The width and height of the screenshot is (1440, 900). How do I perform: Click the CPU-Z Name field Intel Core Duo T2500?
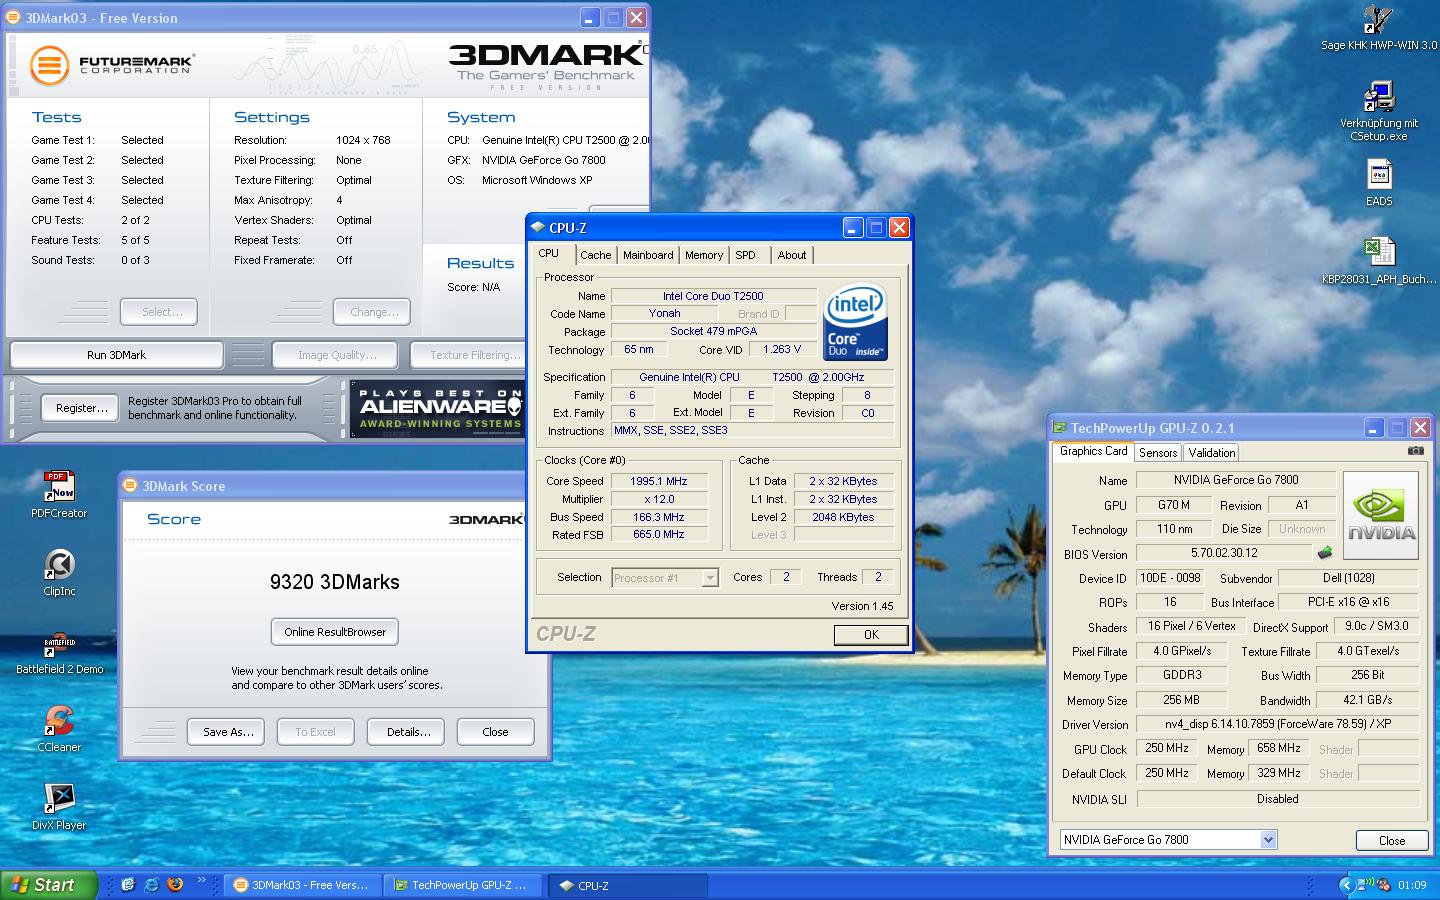coord(713,296)
